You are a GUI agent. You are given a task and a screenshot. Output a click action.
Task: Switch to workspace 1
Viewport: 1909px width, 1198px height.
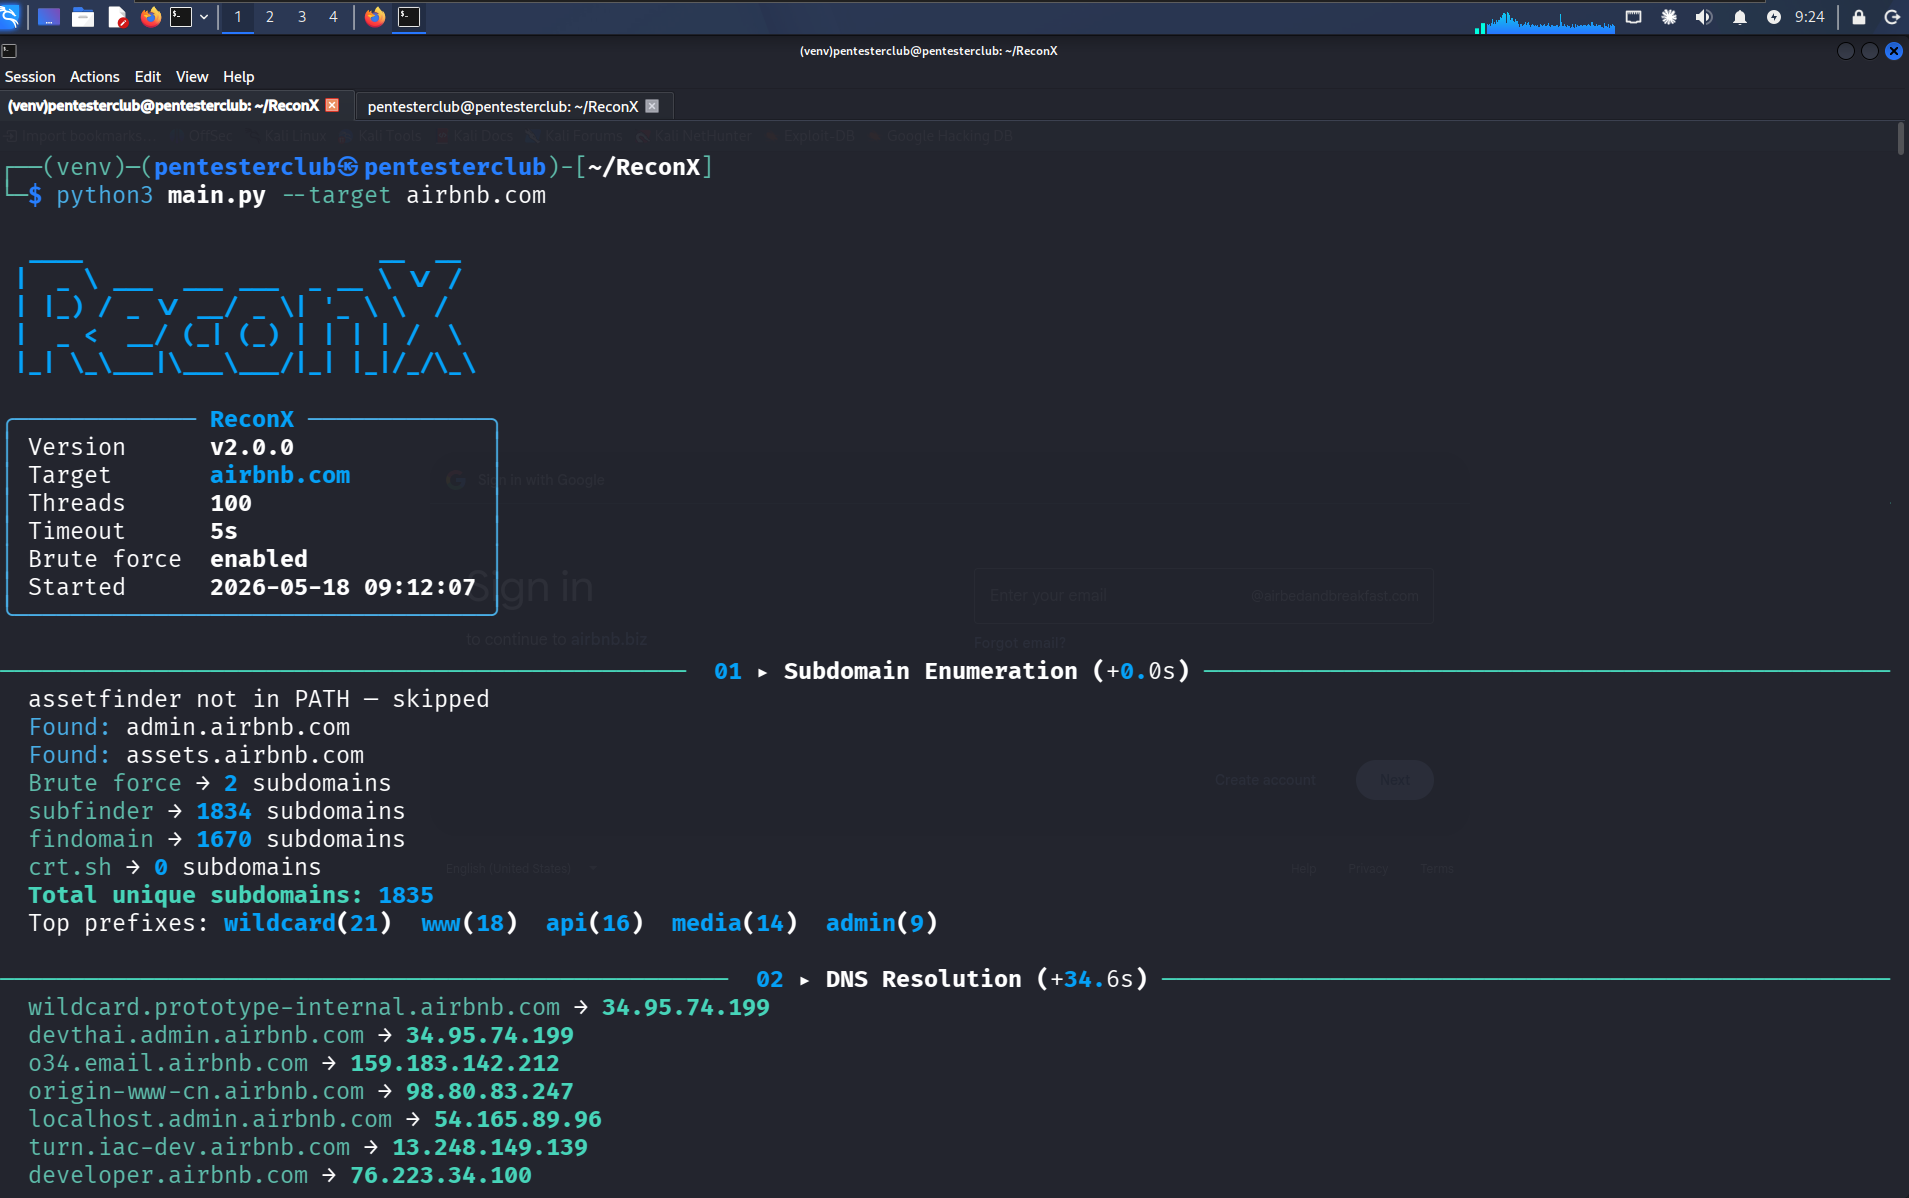(x=238, y=17)
